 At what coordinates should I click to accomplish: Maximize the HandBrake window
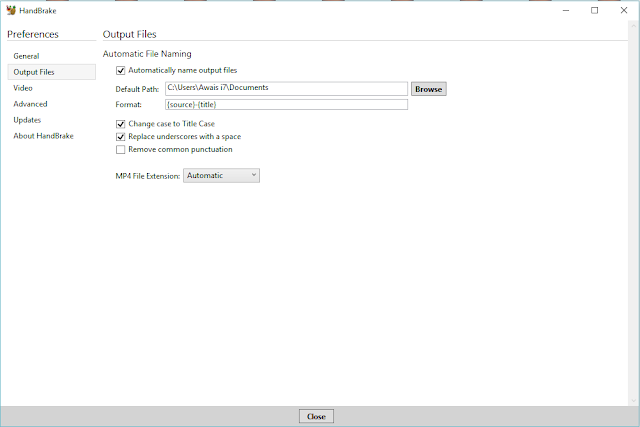(x=595, y=10)
